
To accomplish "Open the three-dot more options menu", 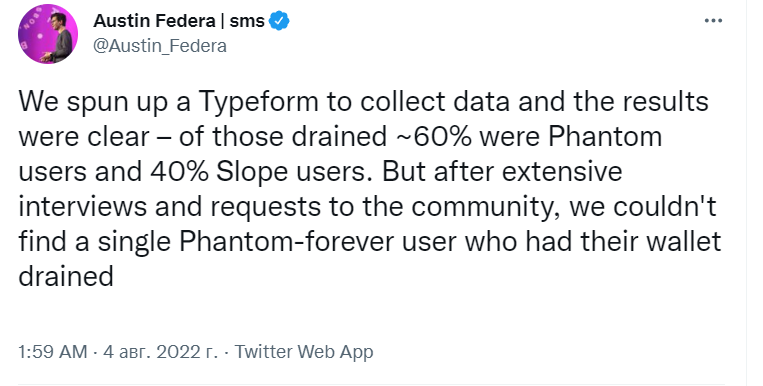I will [713, 20].
